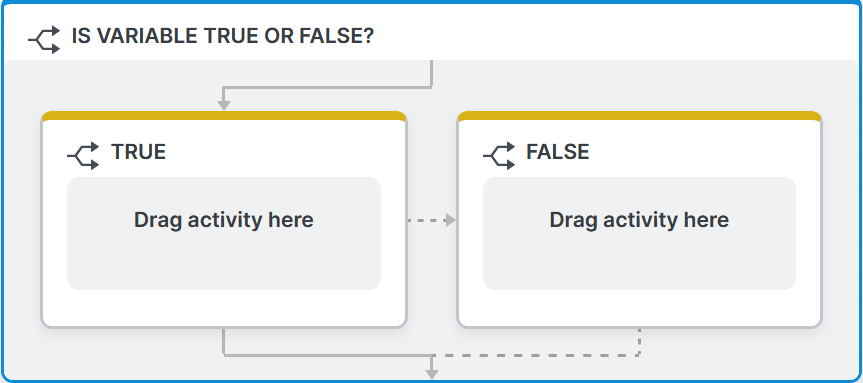Image resolution: width=863 pixels, height=383 pixels.
Task: Click "Drag activity here" zone in FALSE branch
Action: (x=640, y=233)
